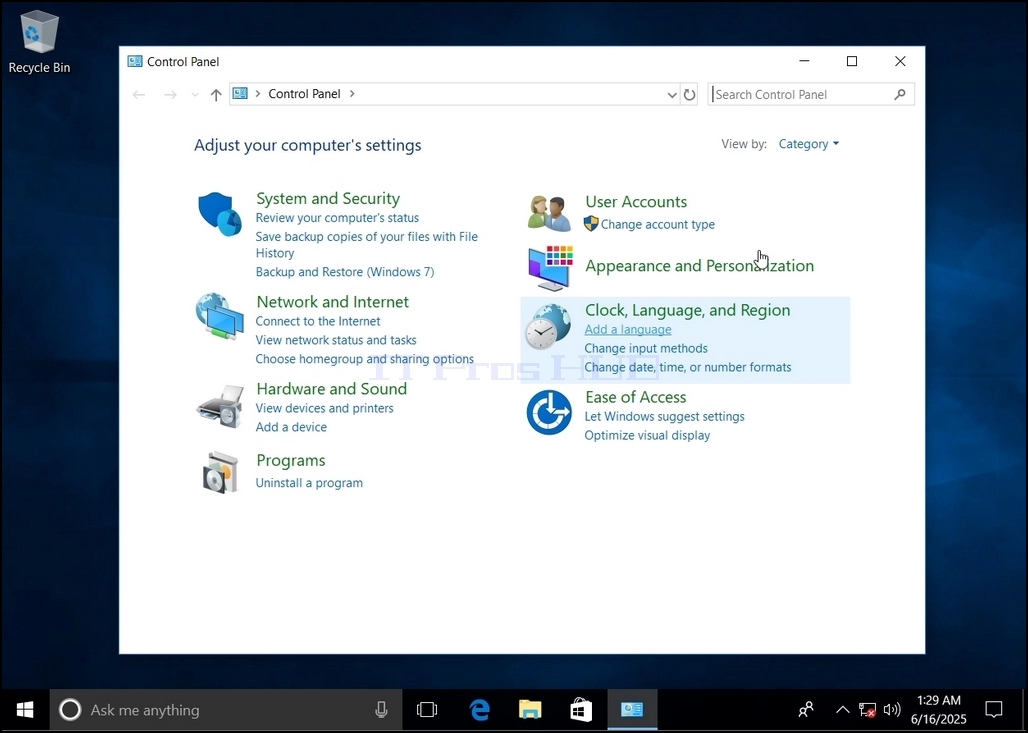This screenshot has width=1028, height=733.
Task: Go back with the left arrow
Action: coord(138,95)
